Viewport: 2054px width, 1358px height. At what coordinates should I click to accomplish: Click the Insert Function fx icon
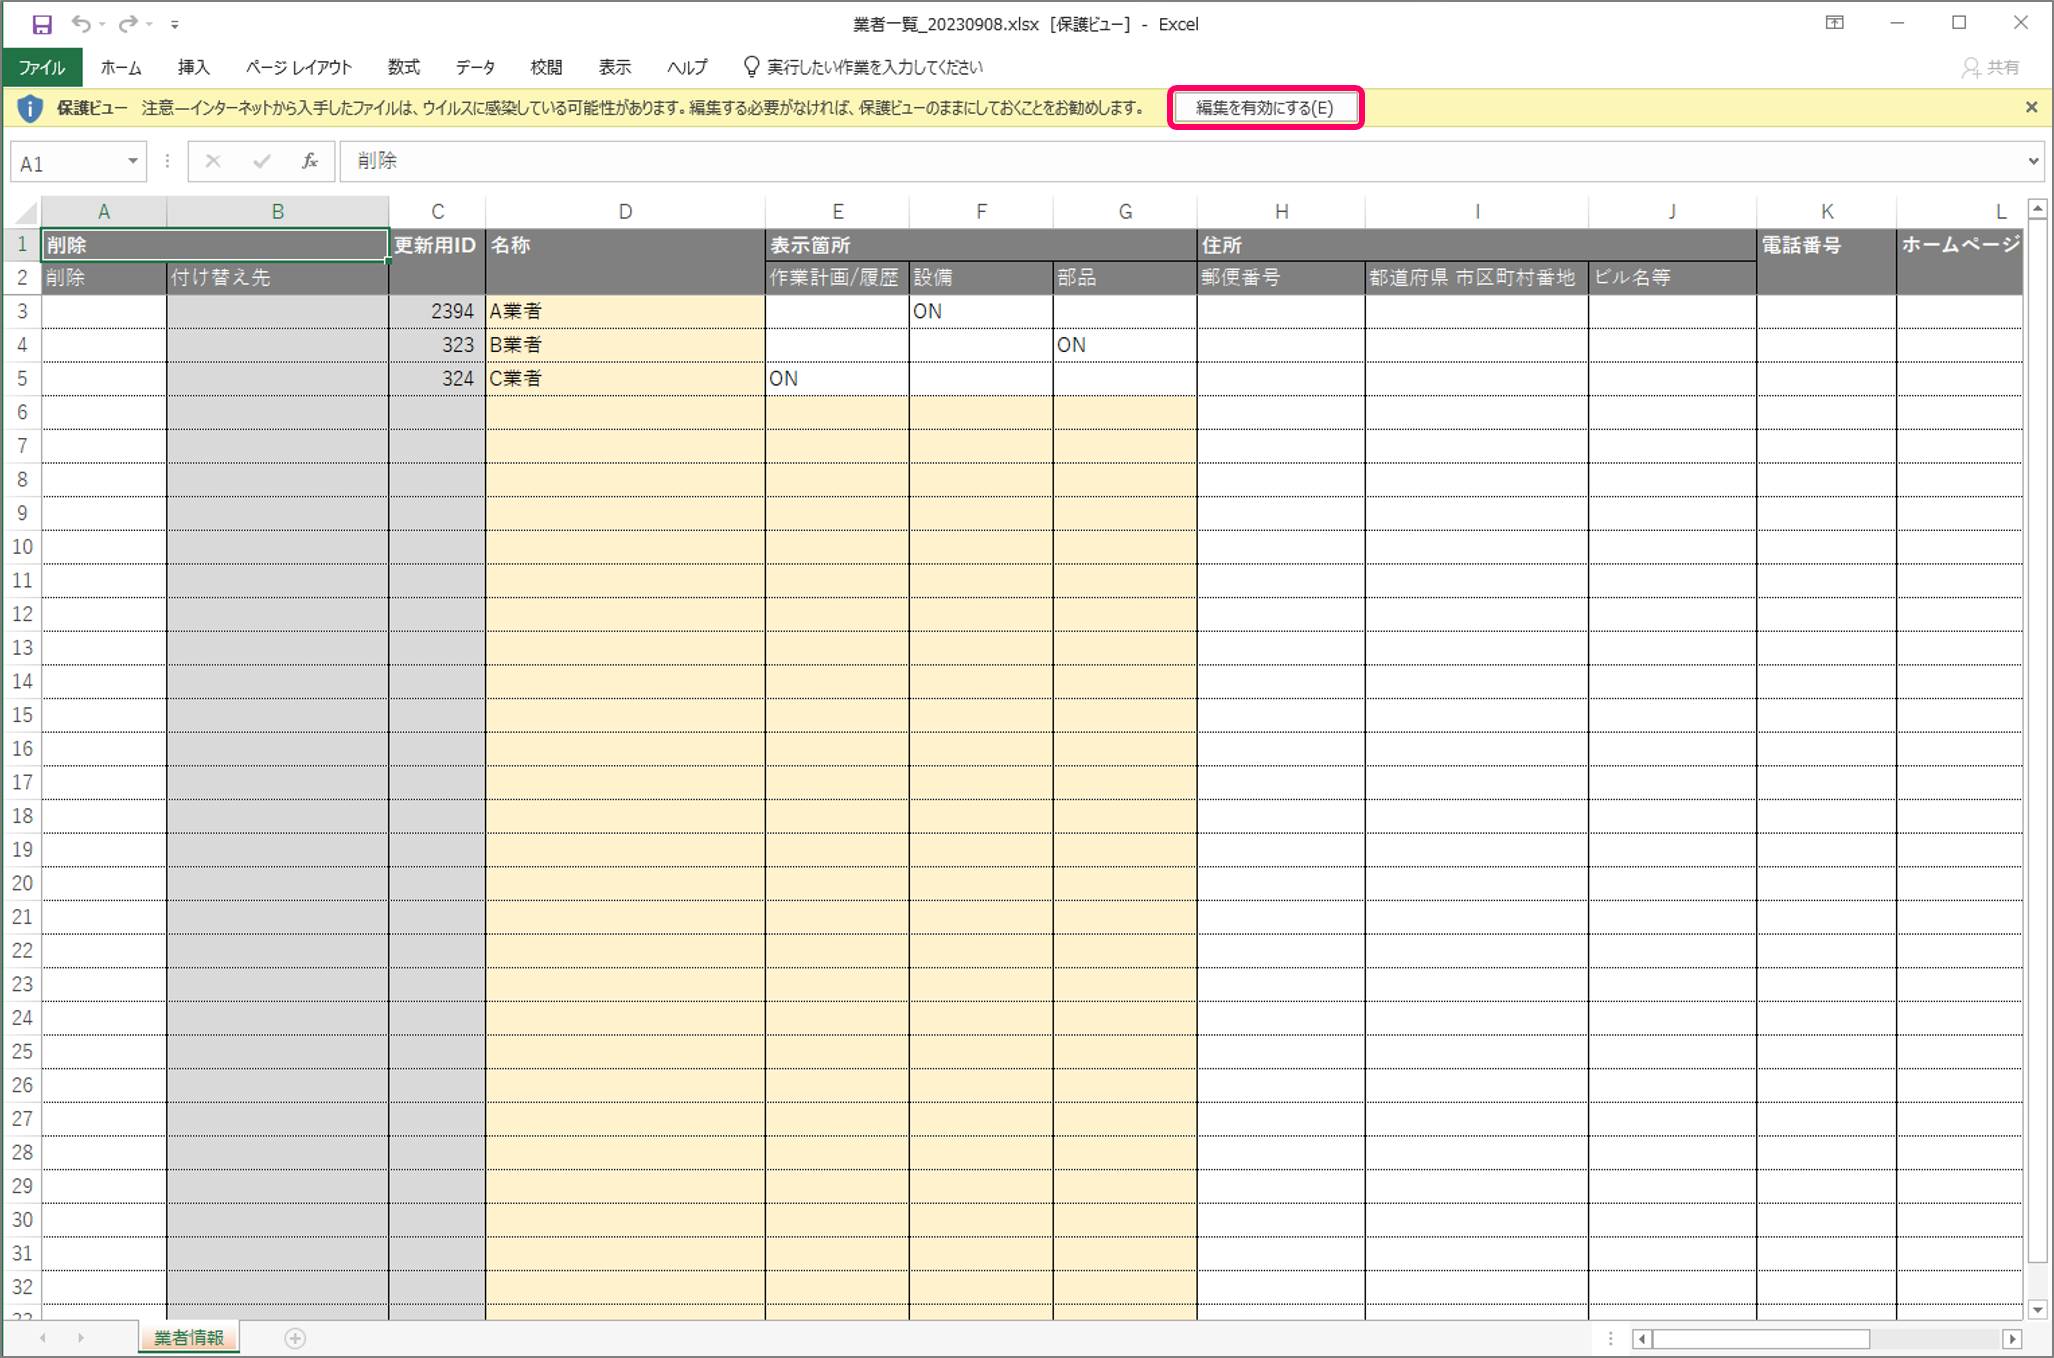(310, 161)
